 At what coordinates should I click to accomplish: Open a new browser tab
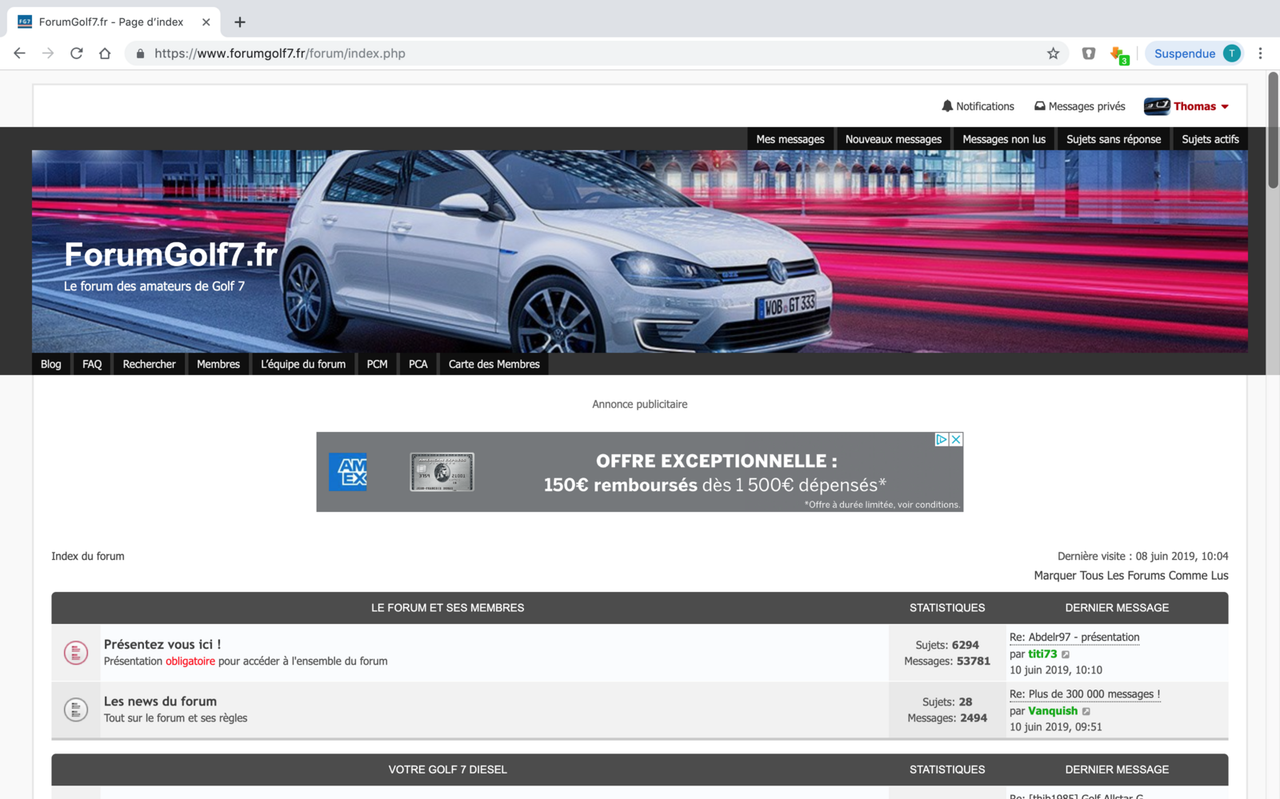pos(240,21)
